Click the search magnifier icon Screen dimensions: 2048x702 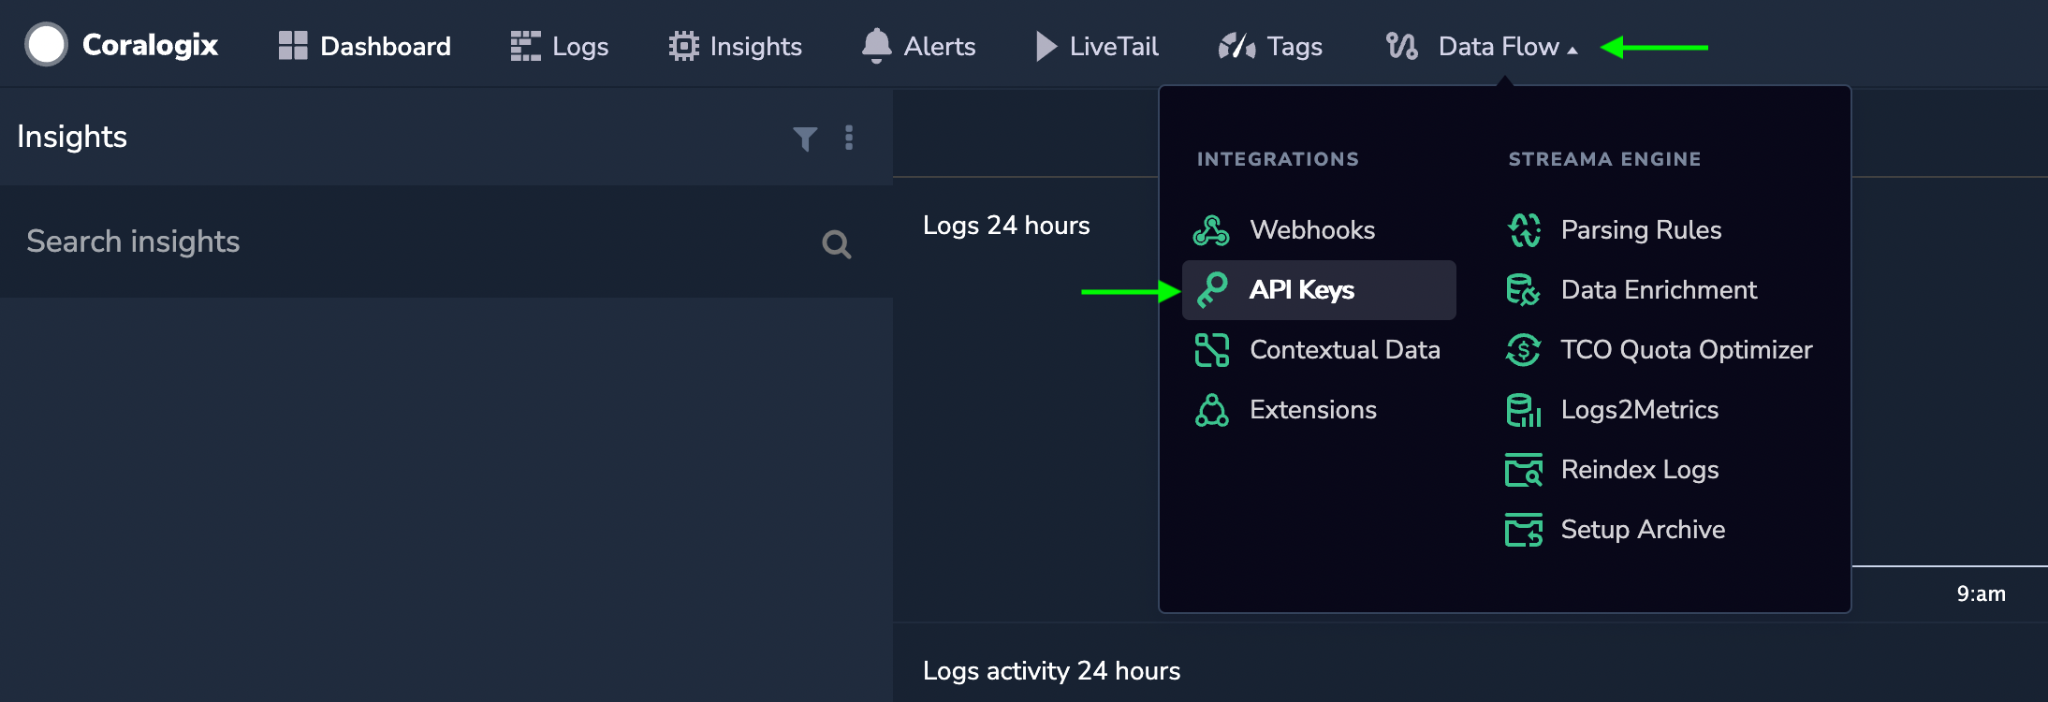click(x=836, y=244)
